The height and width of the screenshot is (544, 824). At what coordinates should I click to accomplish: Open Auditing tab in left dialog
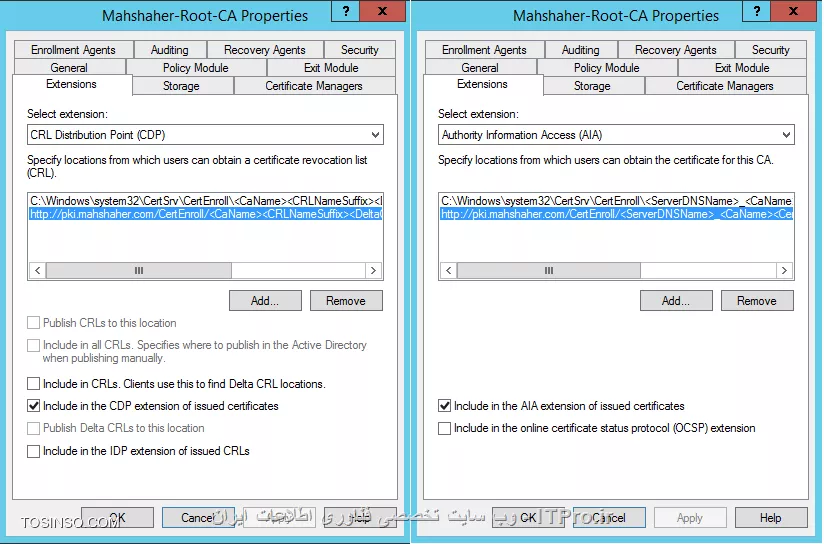(170, 49)
